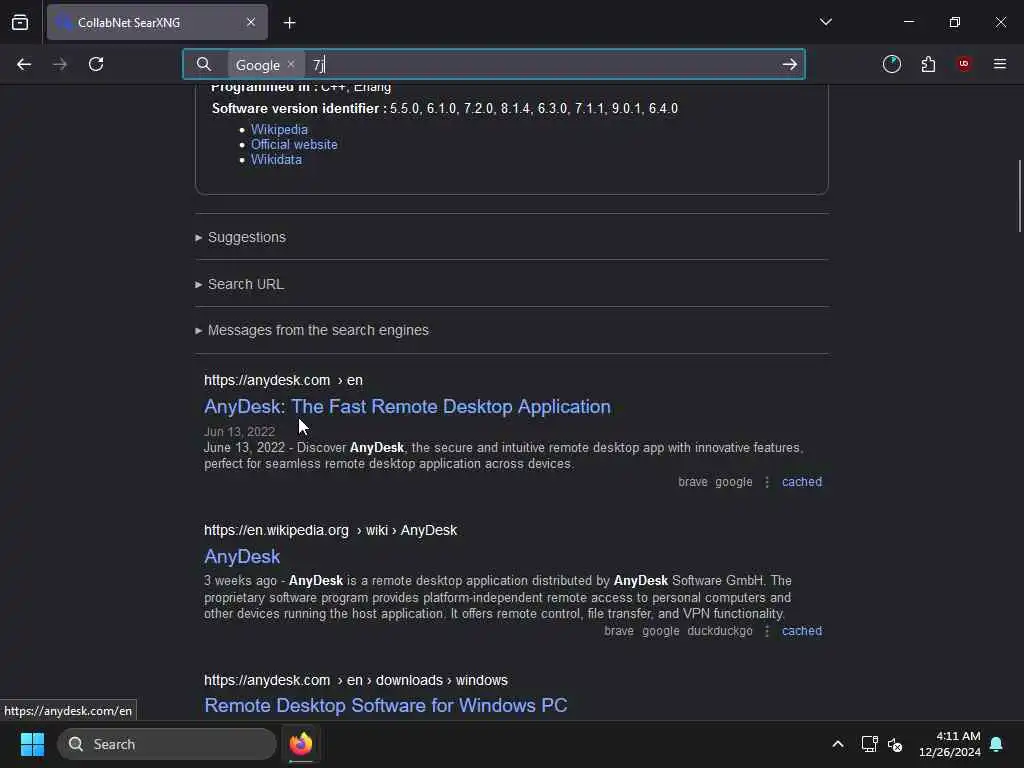Open the clock showing 4:11 AM
This screenshot has width=1024, height=768.
click(950, 744)
